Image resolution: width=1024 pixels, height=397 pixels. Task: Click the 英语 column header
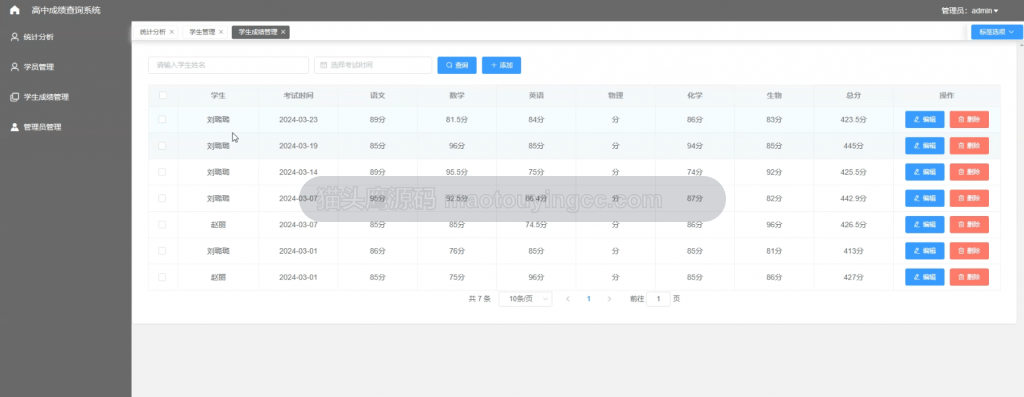(x=536, y=95)
